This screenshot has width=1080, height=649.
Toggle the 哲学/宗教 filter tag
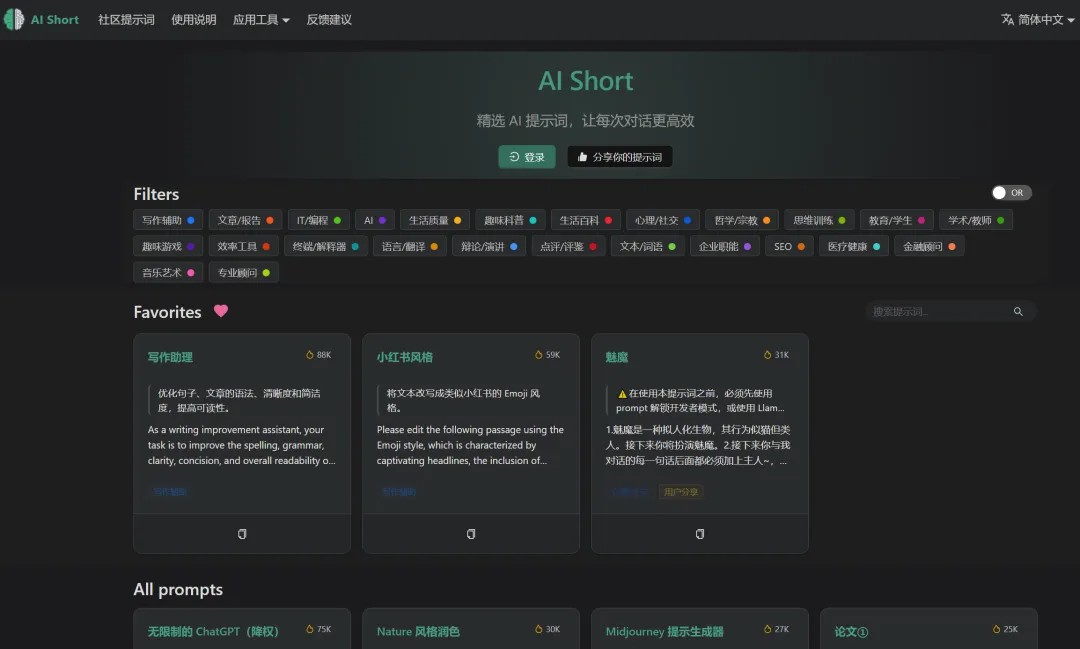pos(742,220)
